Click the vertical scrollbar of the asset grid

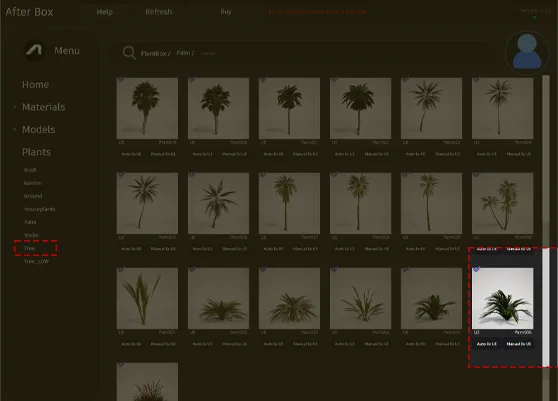[546, 238]
